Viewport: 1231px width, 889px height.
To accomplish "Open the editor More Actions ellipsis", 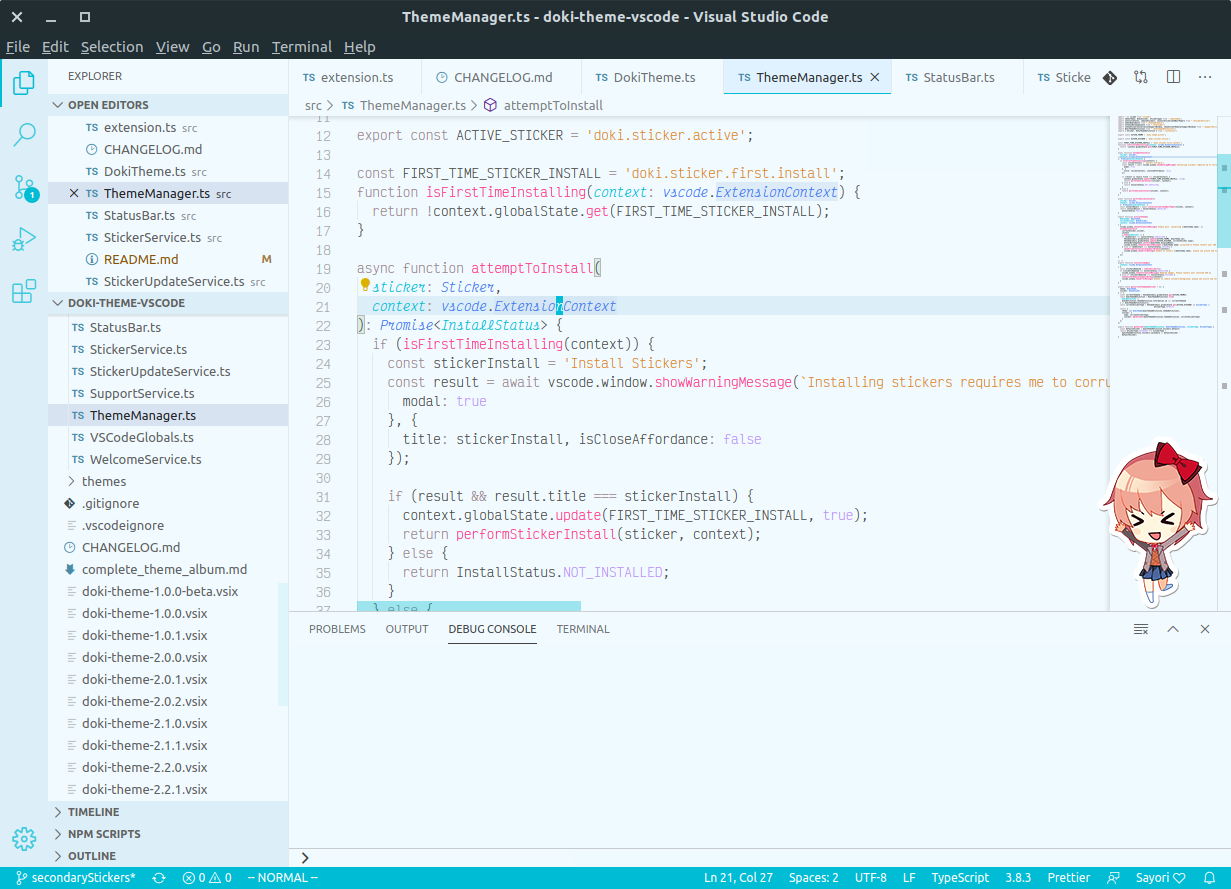I will pyautogui.click(x=1204, y=77).
